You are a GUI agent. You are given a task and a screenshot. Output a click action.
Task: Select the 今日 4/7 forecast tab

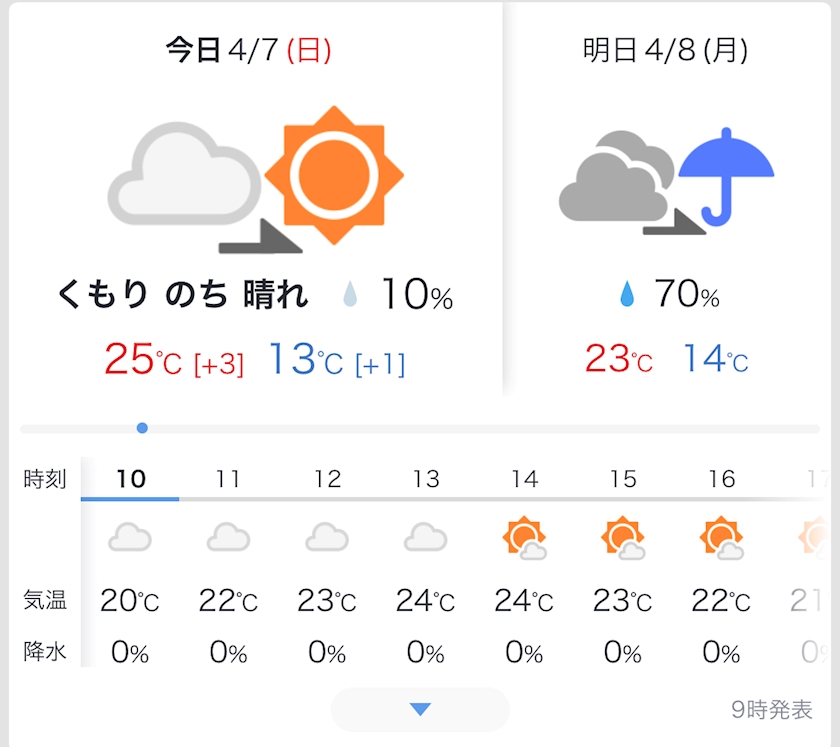point(248,51)
